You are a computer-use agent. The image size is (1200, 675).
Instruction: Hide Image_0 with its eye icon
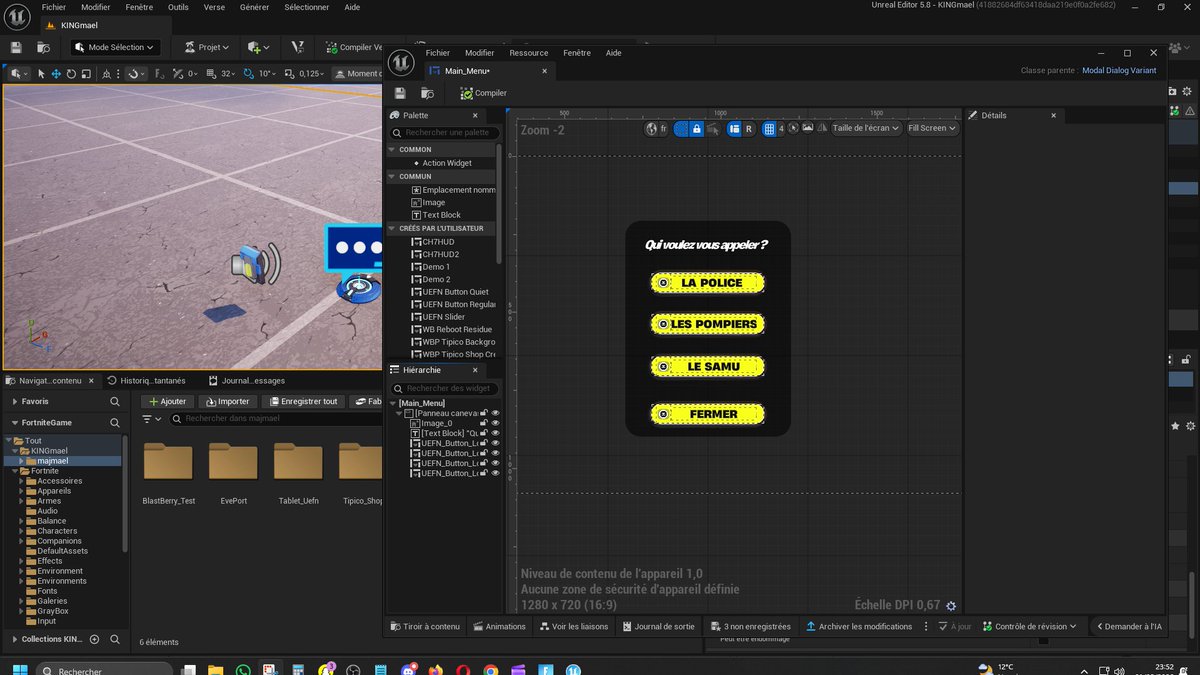tap(495, 423)
